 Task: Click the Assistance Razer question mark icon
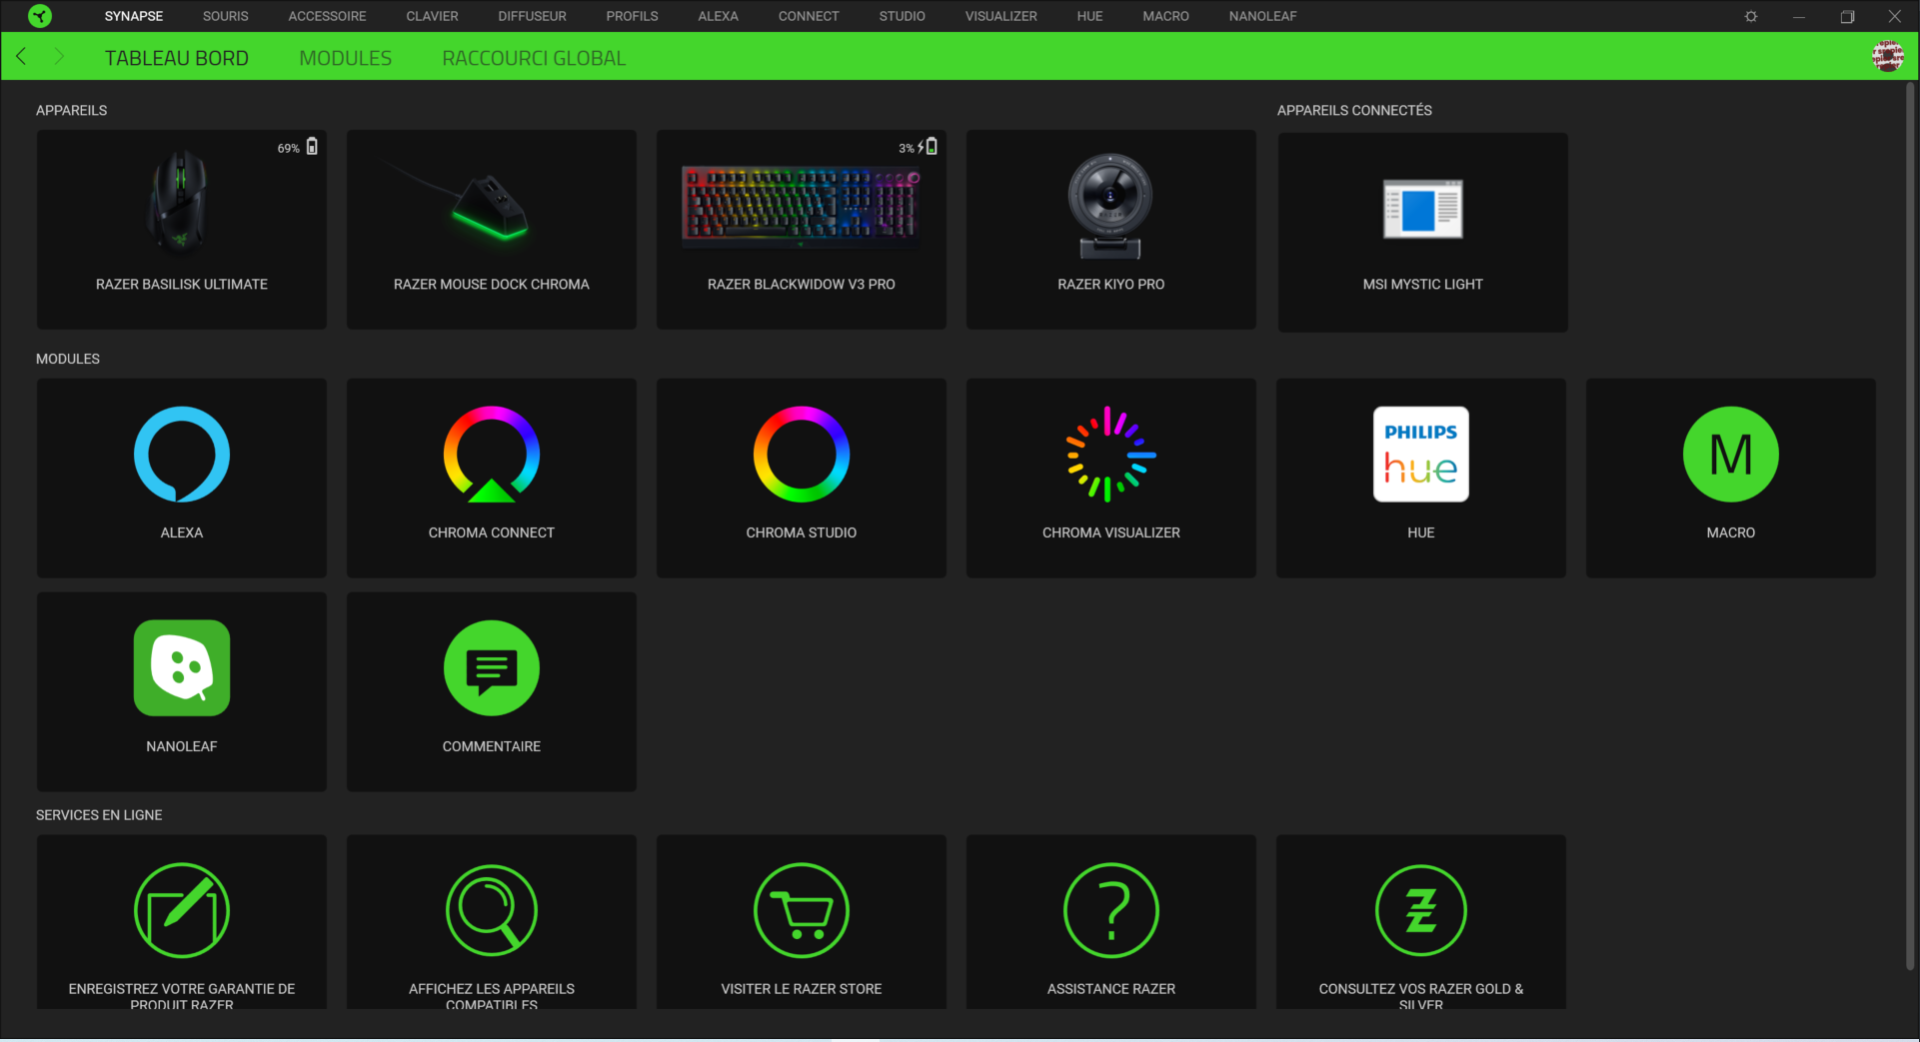point(1111,910)
